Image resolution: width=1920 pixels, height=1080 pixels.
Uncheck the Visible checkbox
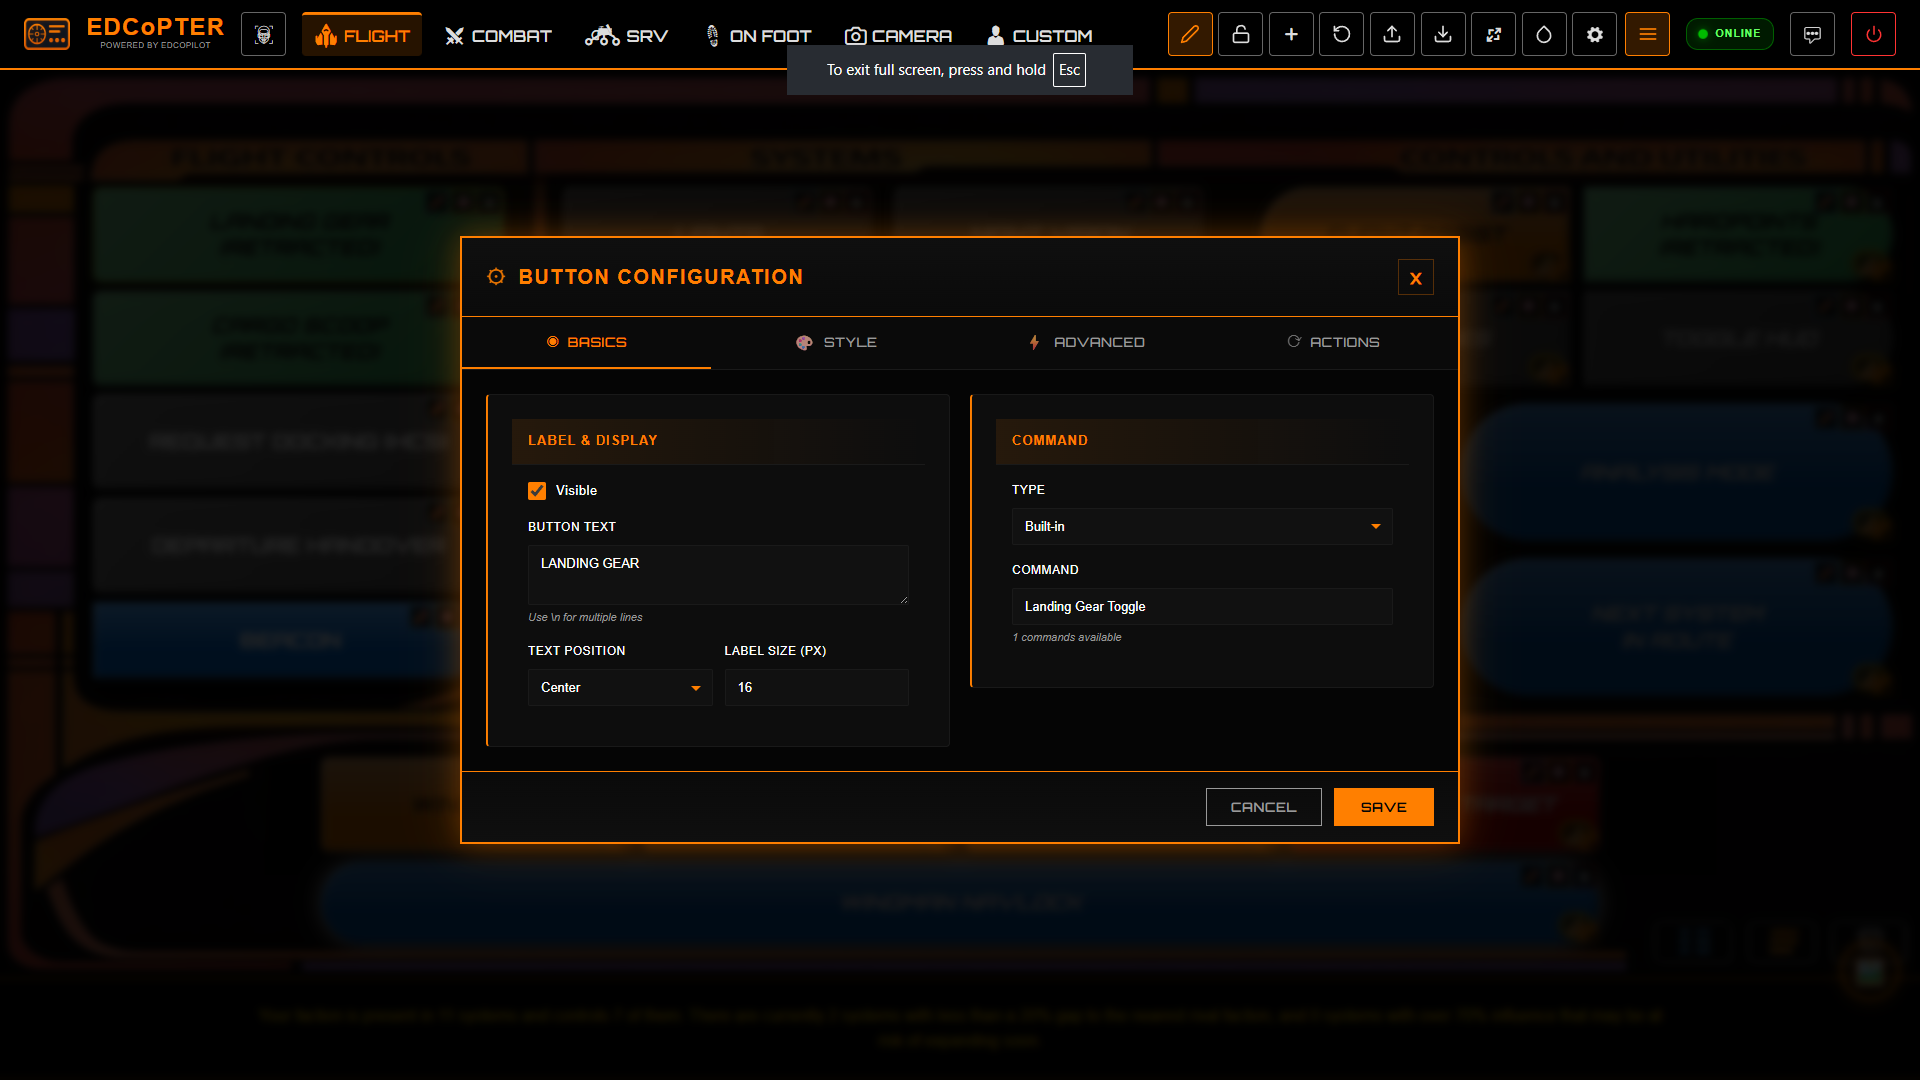(536, 490)
